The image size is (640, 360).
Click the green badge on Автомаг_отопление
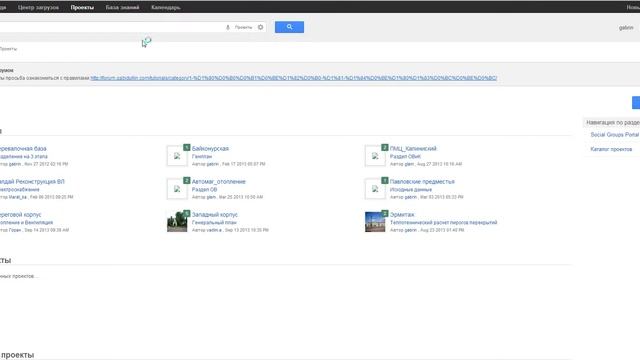pos(187,180)
